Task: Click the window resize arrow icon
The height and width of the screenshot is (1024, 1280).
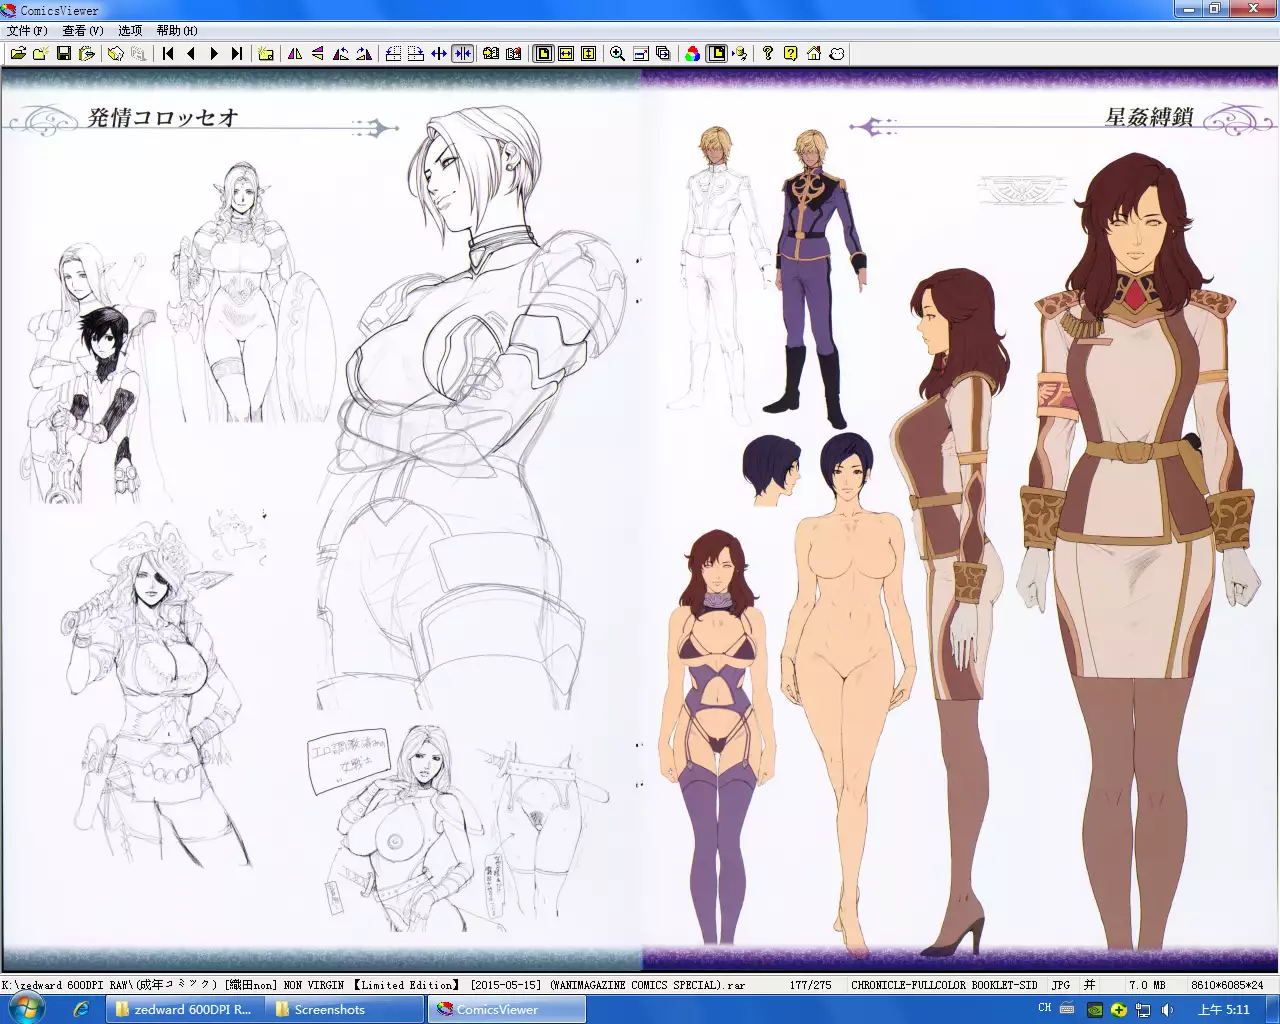Action: (641, 54)
